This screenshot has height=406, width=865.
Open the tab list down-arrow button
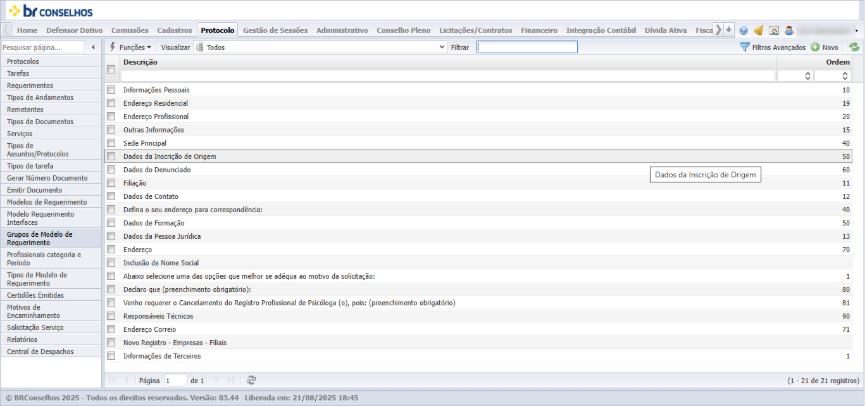click(729, 30)
